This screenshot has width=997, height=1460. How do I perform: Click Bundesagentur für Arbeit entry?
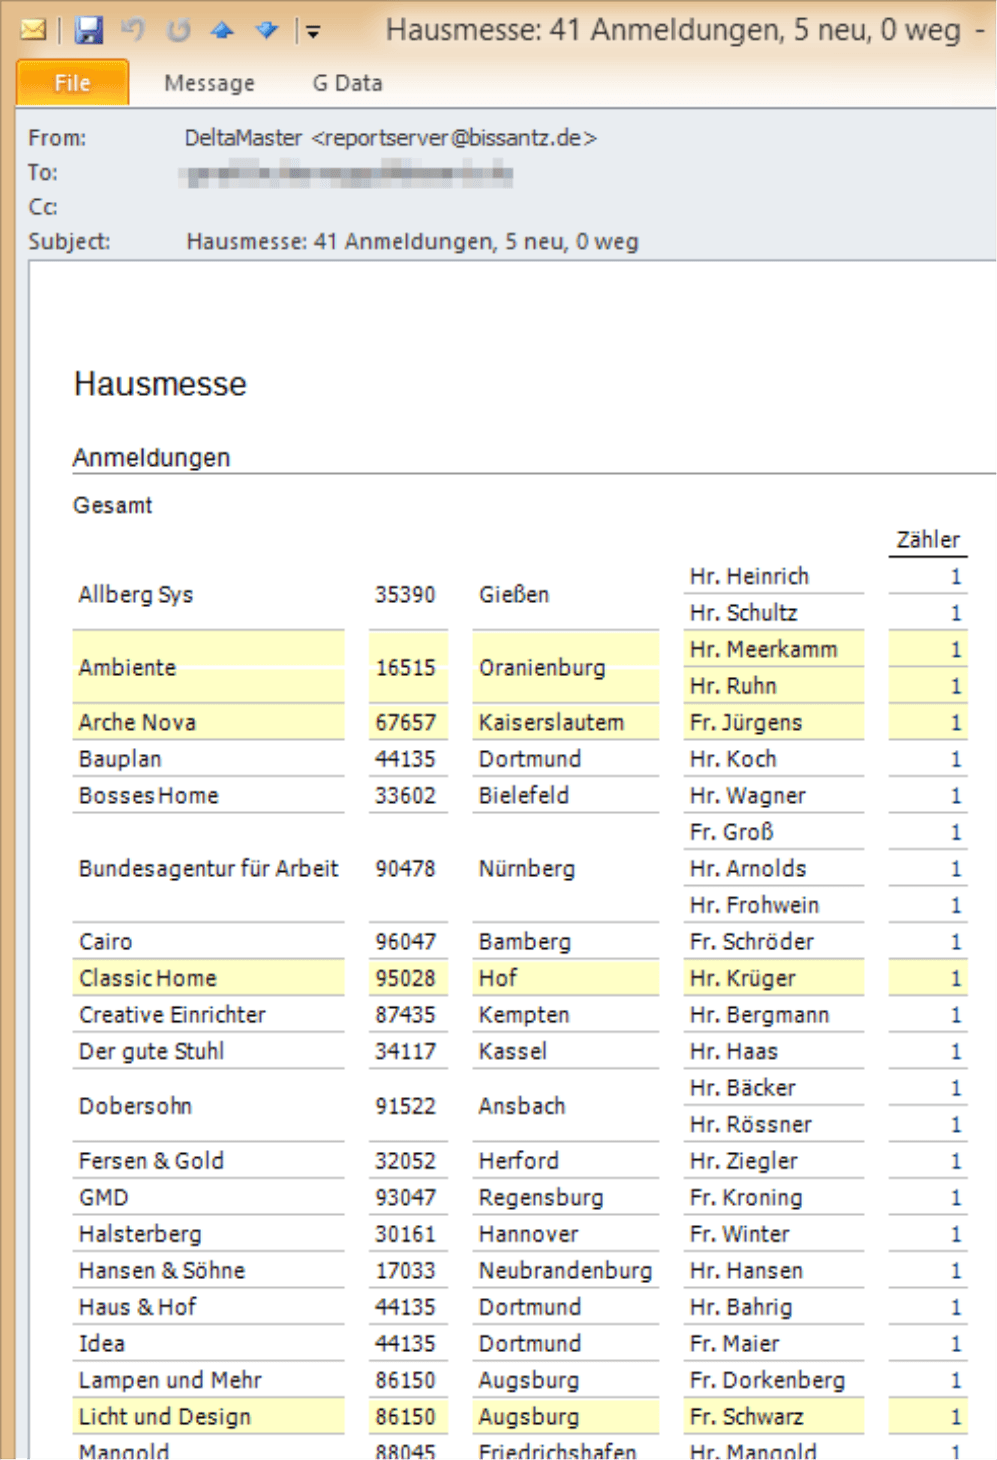point(208,868)
